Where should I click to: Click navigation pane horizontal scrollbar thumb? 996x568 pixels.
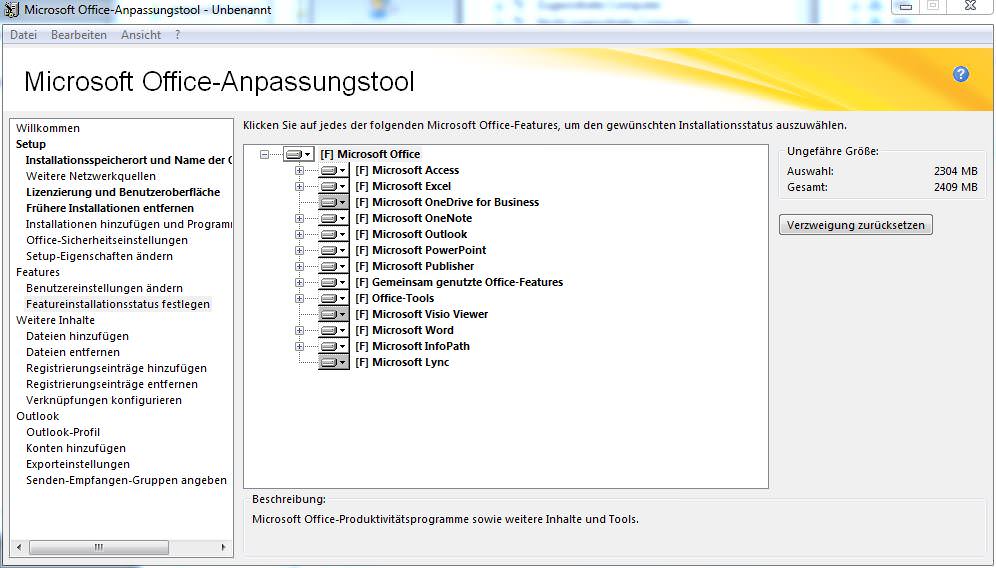[x=98, y=547]
